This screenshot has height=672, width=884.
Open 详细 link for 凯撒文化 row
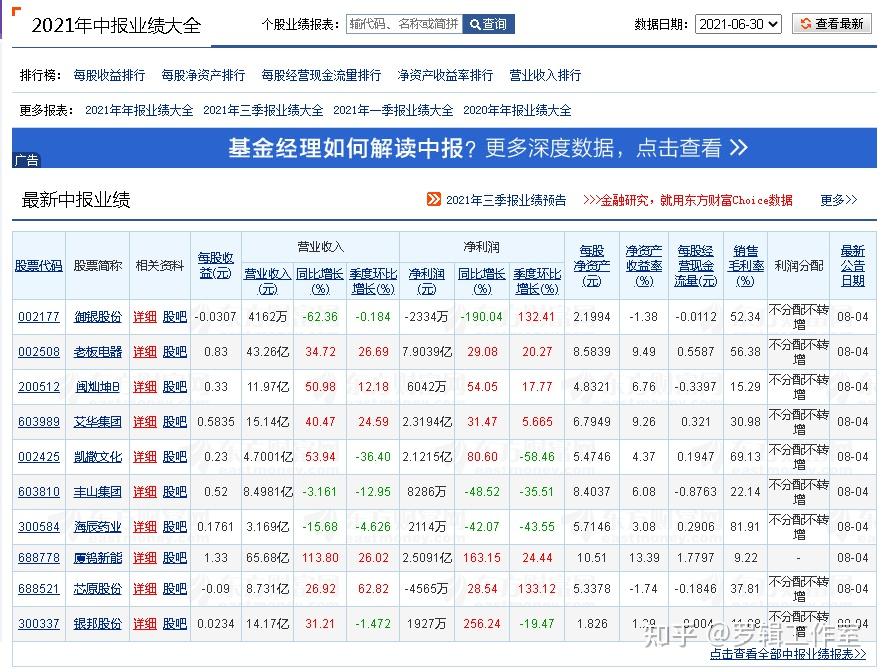[x=144, y=457]
